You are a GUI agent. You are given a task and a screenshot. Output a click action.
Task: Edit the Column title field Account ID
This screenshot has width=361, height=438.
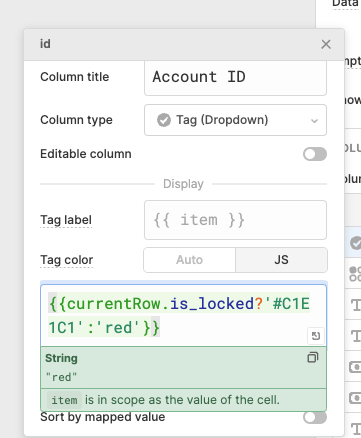[x=235, y=78]
